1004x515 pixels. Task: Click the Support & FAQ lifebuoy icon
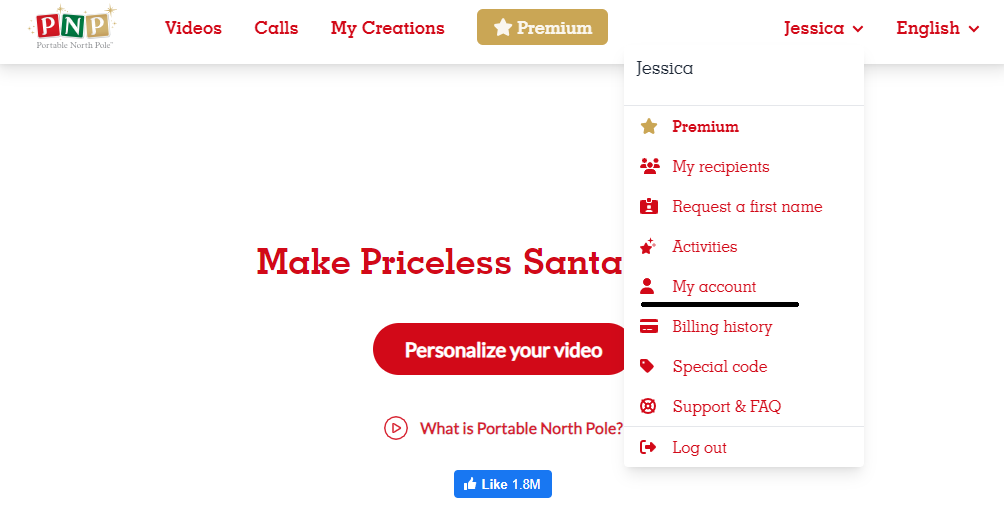pyautogui.click(x=648, y=406)
